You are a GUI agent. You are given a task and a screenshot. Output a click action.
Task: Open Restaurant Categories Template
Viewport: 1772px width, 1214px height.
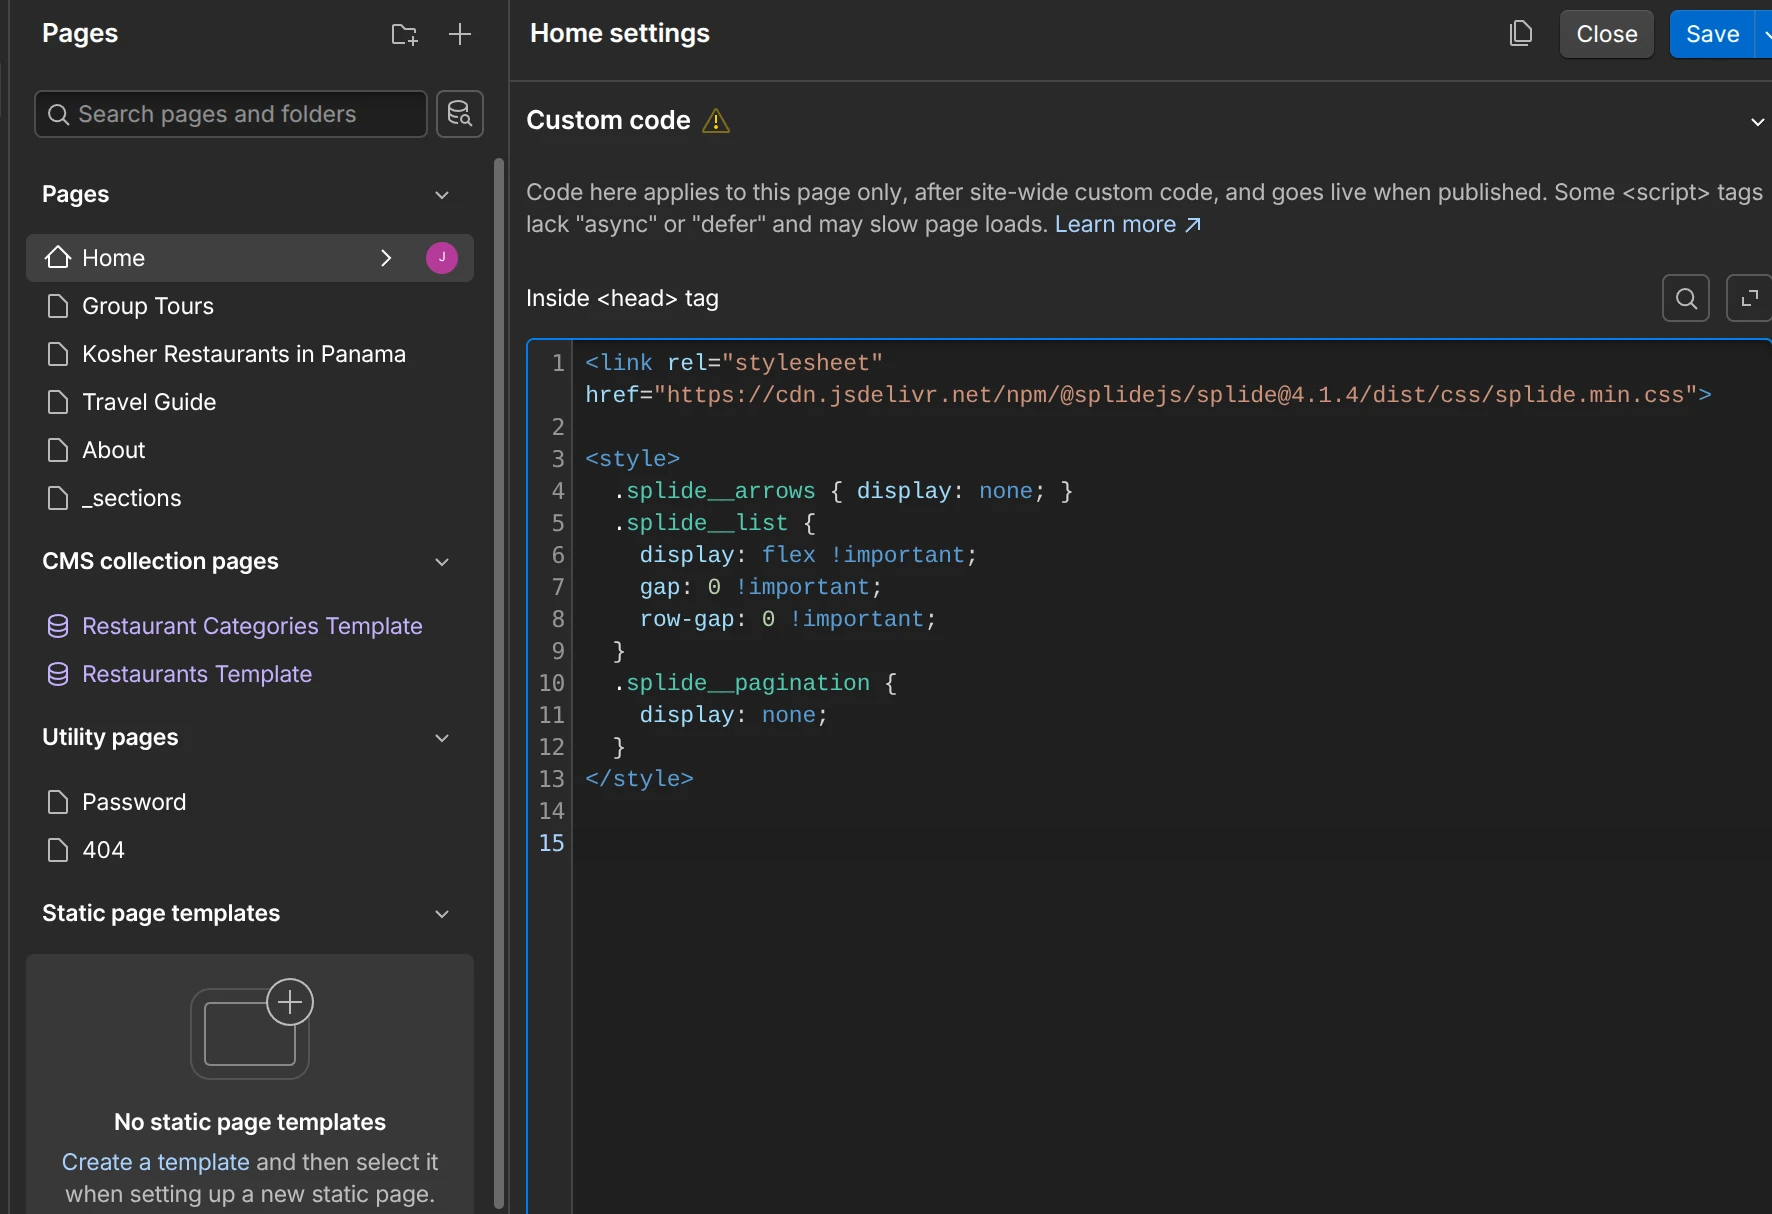(x=252, y=626)
